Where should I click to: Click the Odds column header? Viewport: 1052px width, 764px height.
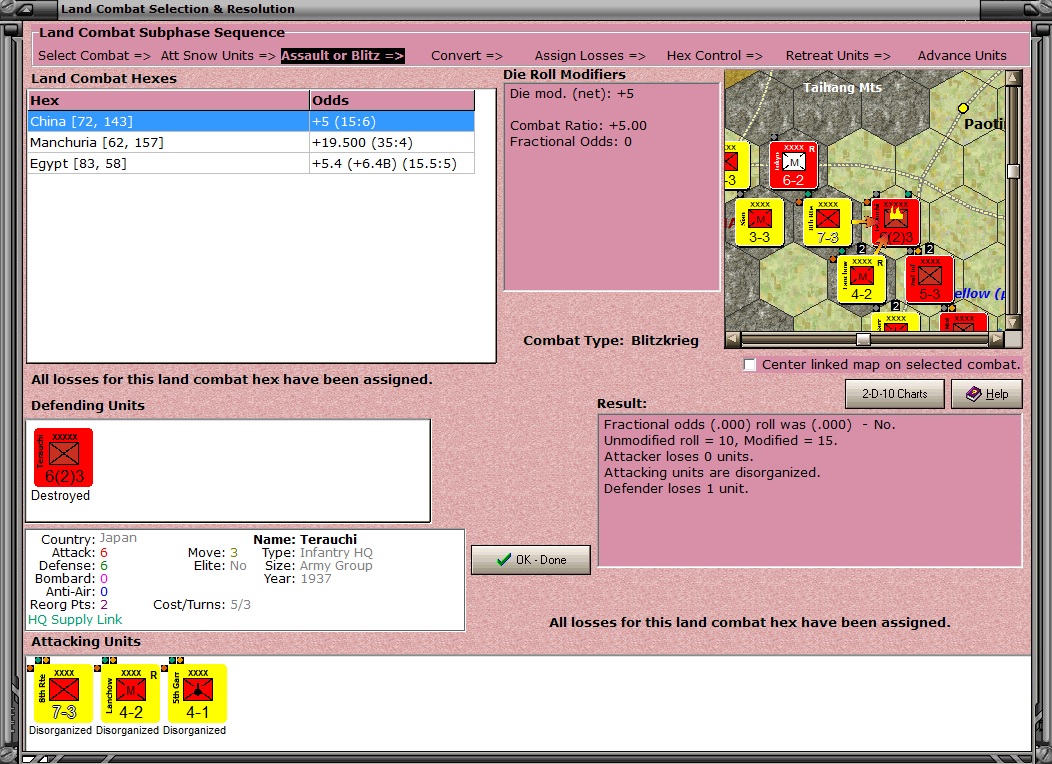point(392,101)
